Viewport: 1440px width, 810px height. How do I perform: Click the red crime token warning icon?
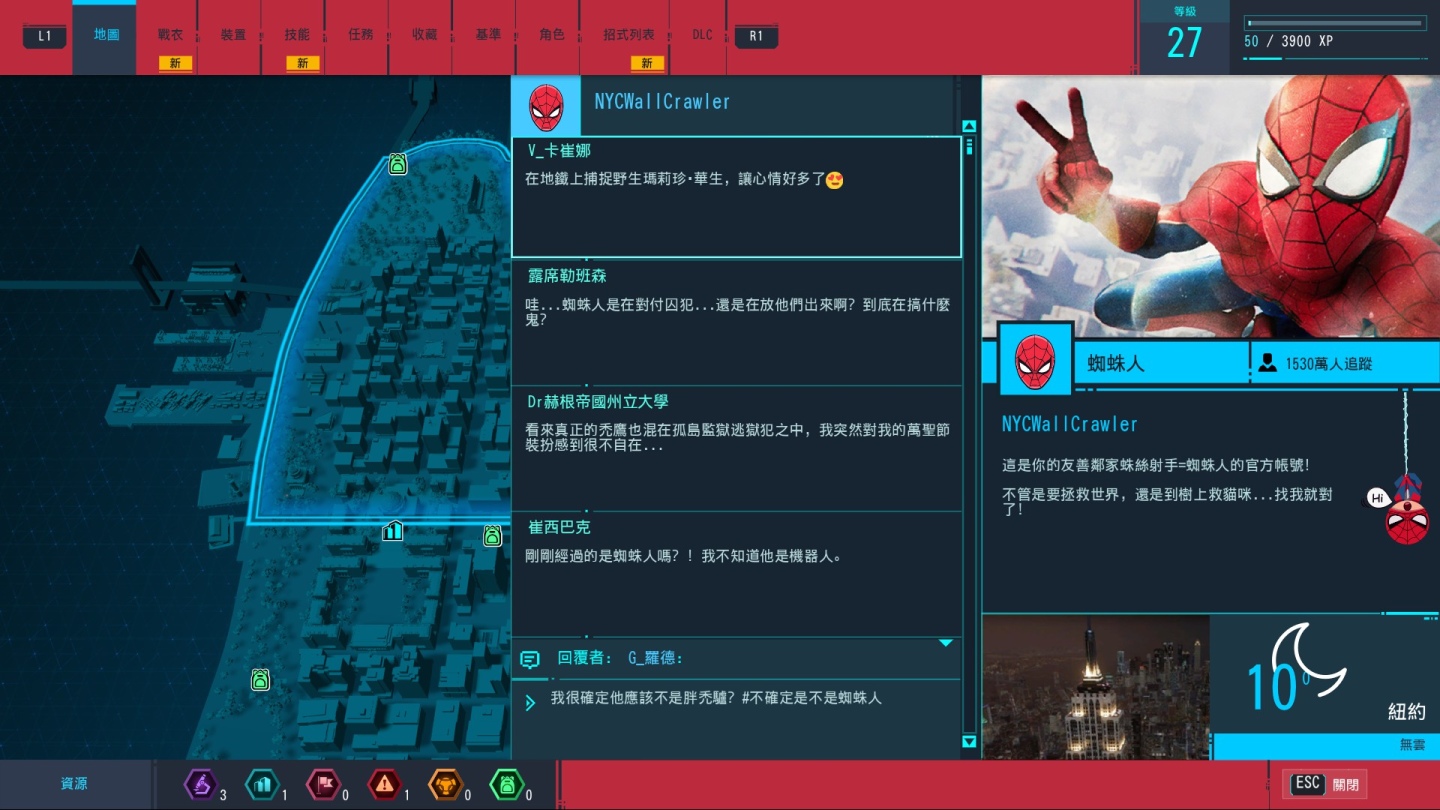(385, 785)
